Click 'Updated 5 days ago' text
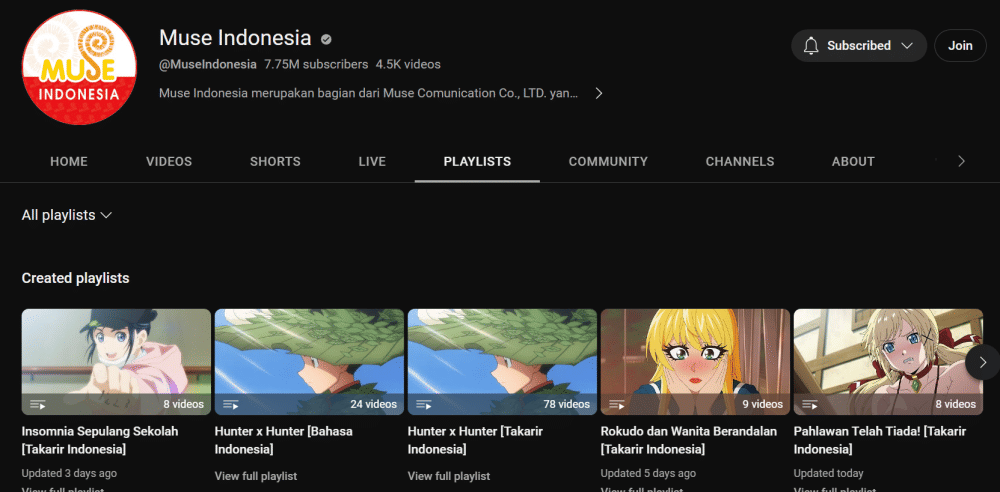The height and width of the screenshot is (492, 1000). 648,473
